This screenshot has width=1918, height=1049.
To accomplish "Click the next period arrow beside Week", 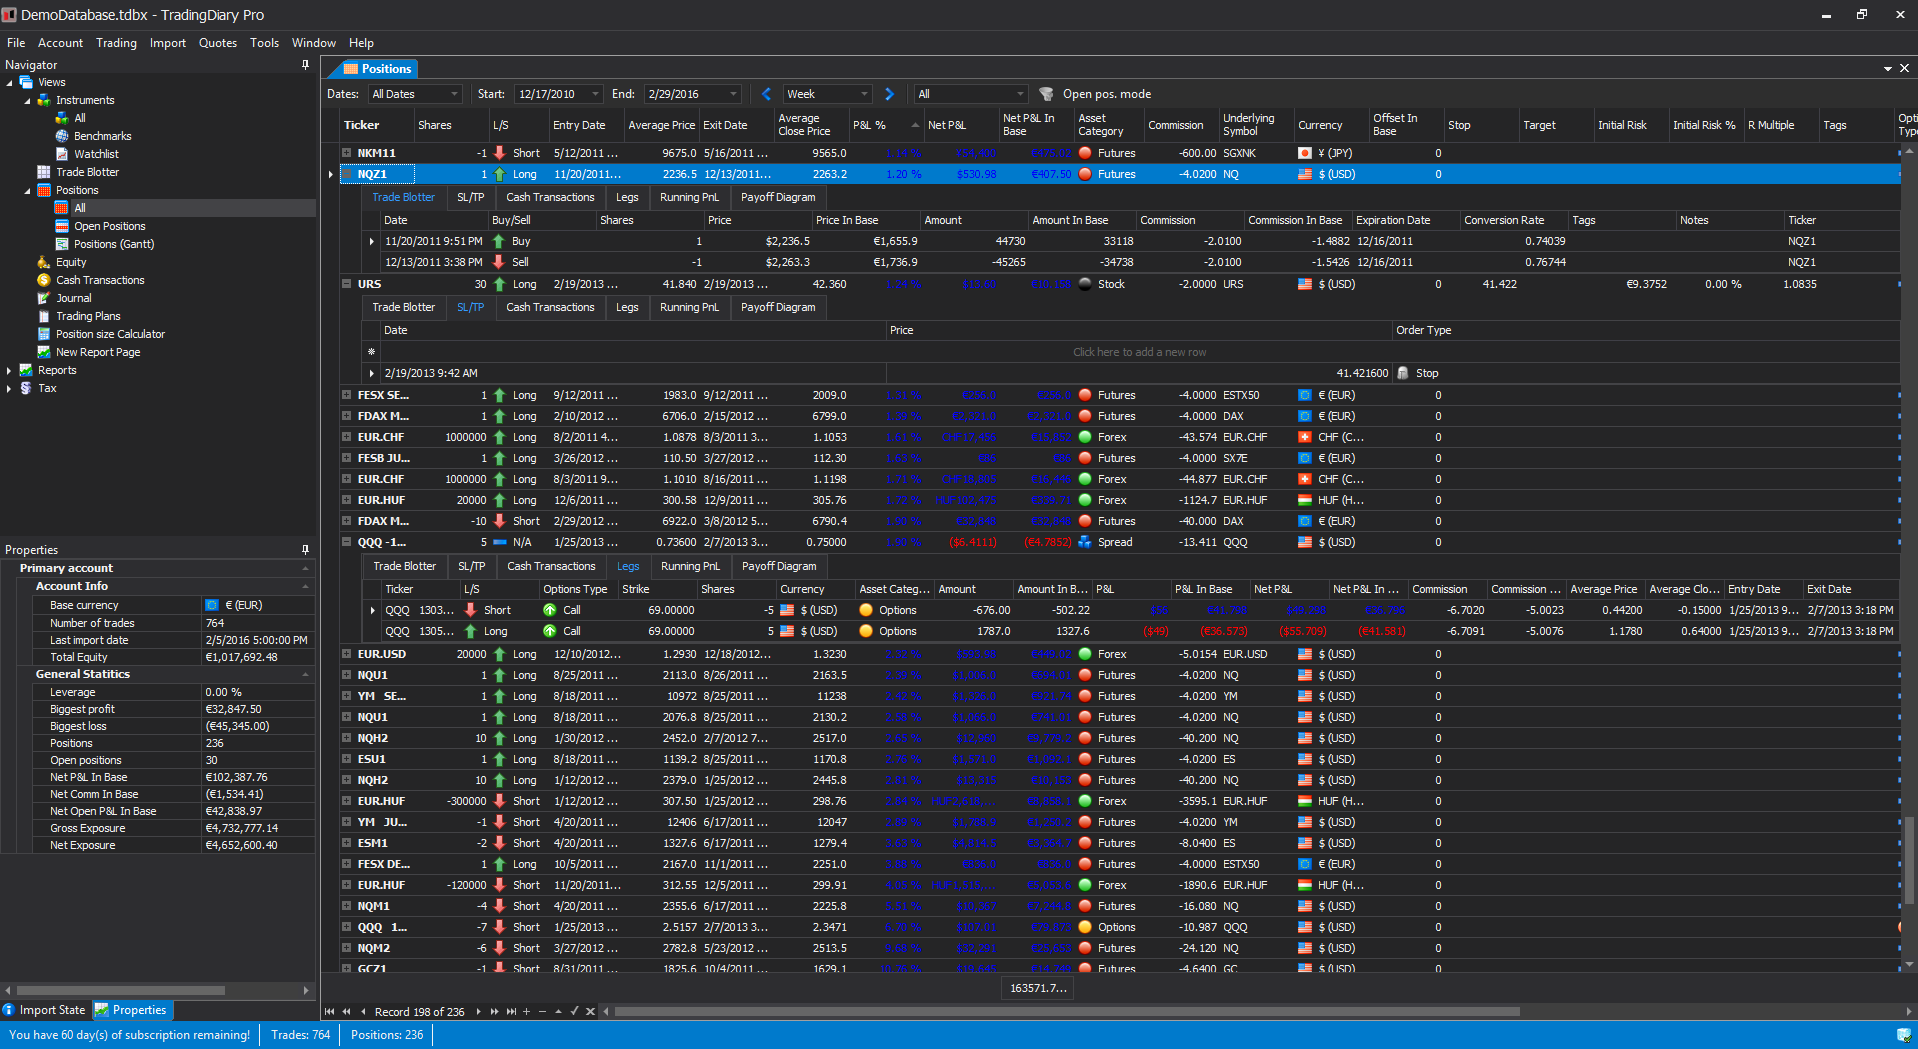I will tap(889, 94).
